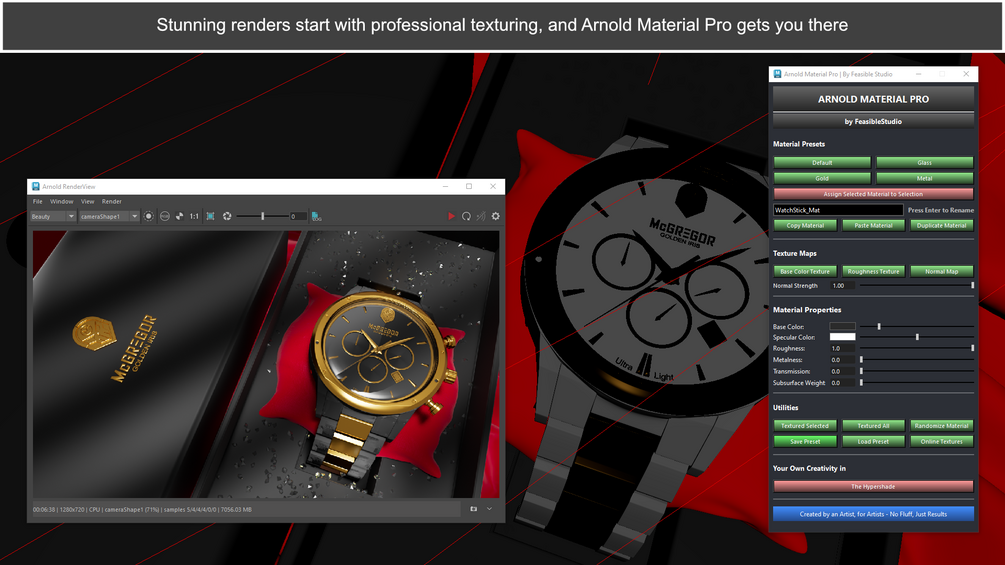Adjust the Metalness slider
The width and height of the screenshot is (1005, 565).
917,360
